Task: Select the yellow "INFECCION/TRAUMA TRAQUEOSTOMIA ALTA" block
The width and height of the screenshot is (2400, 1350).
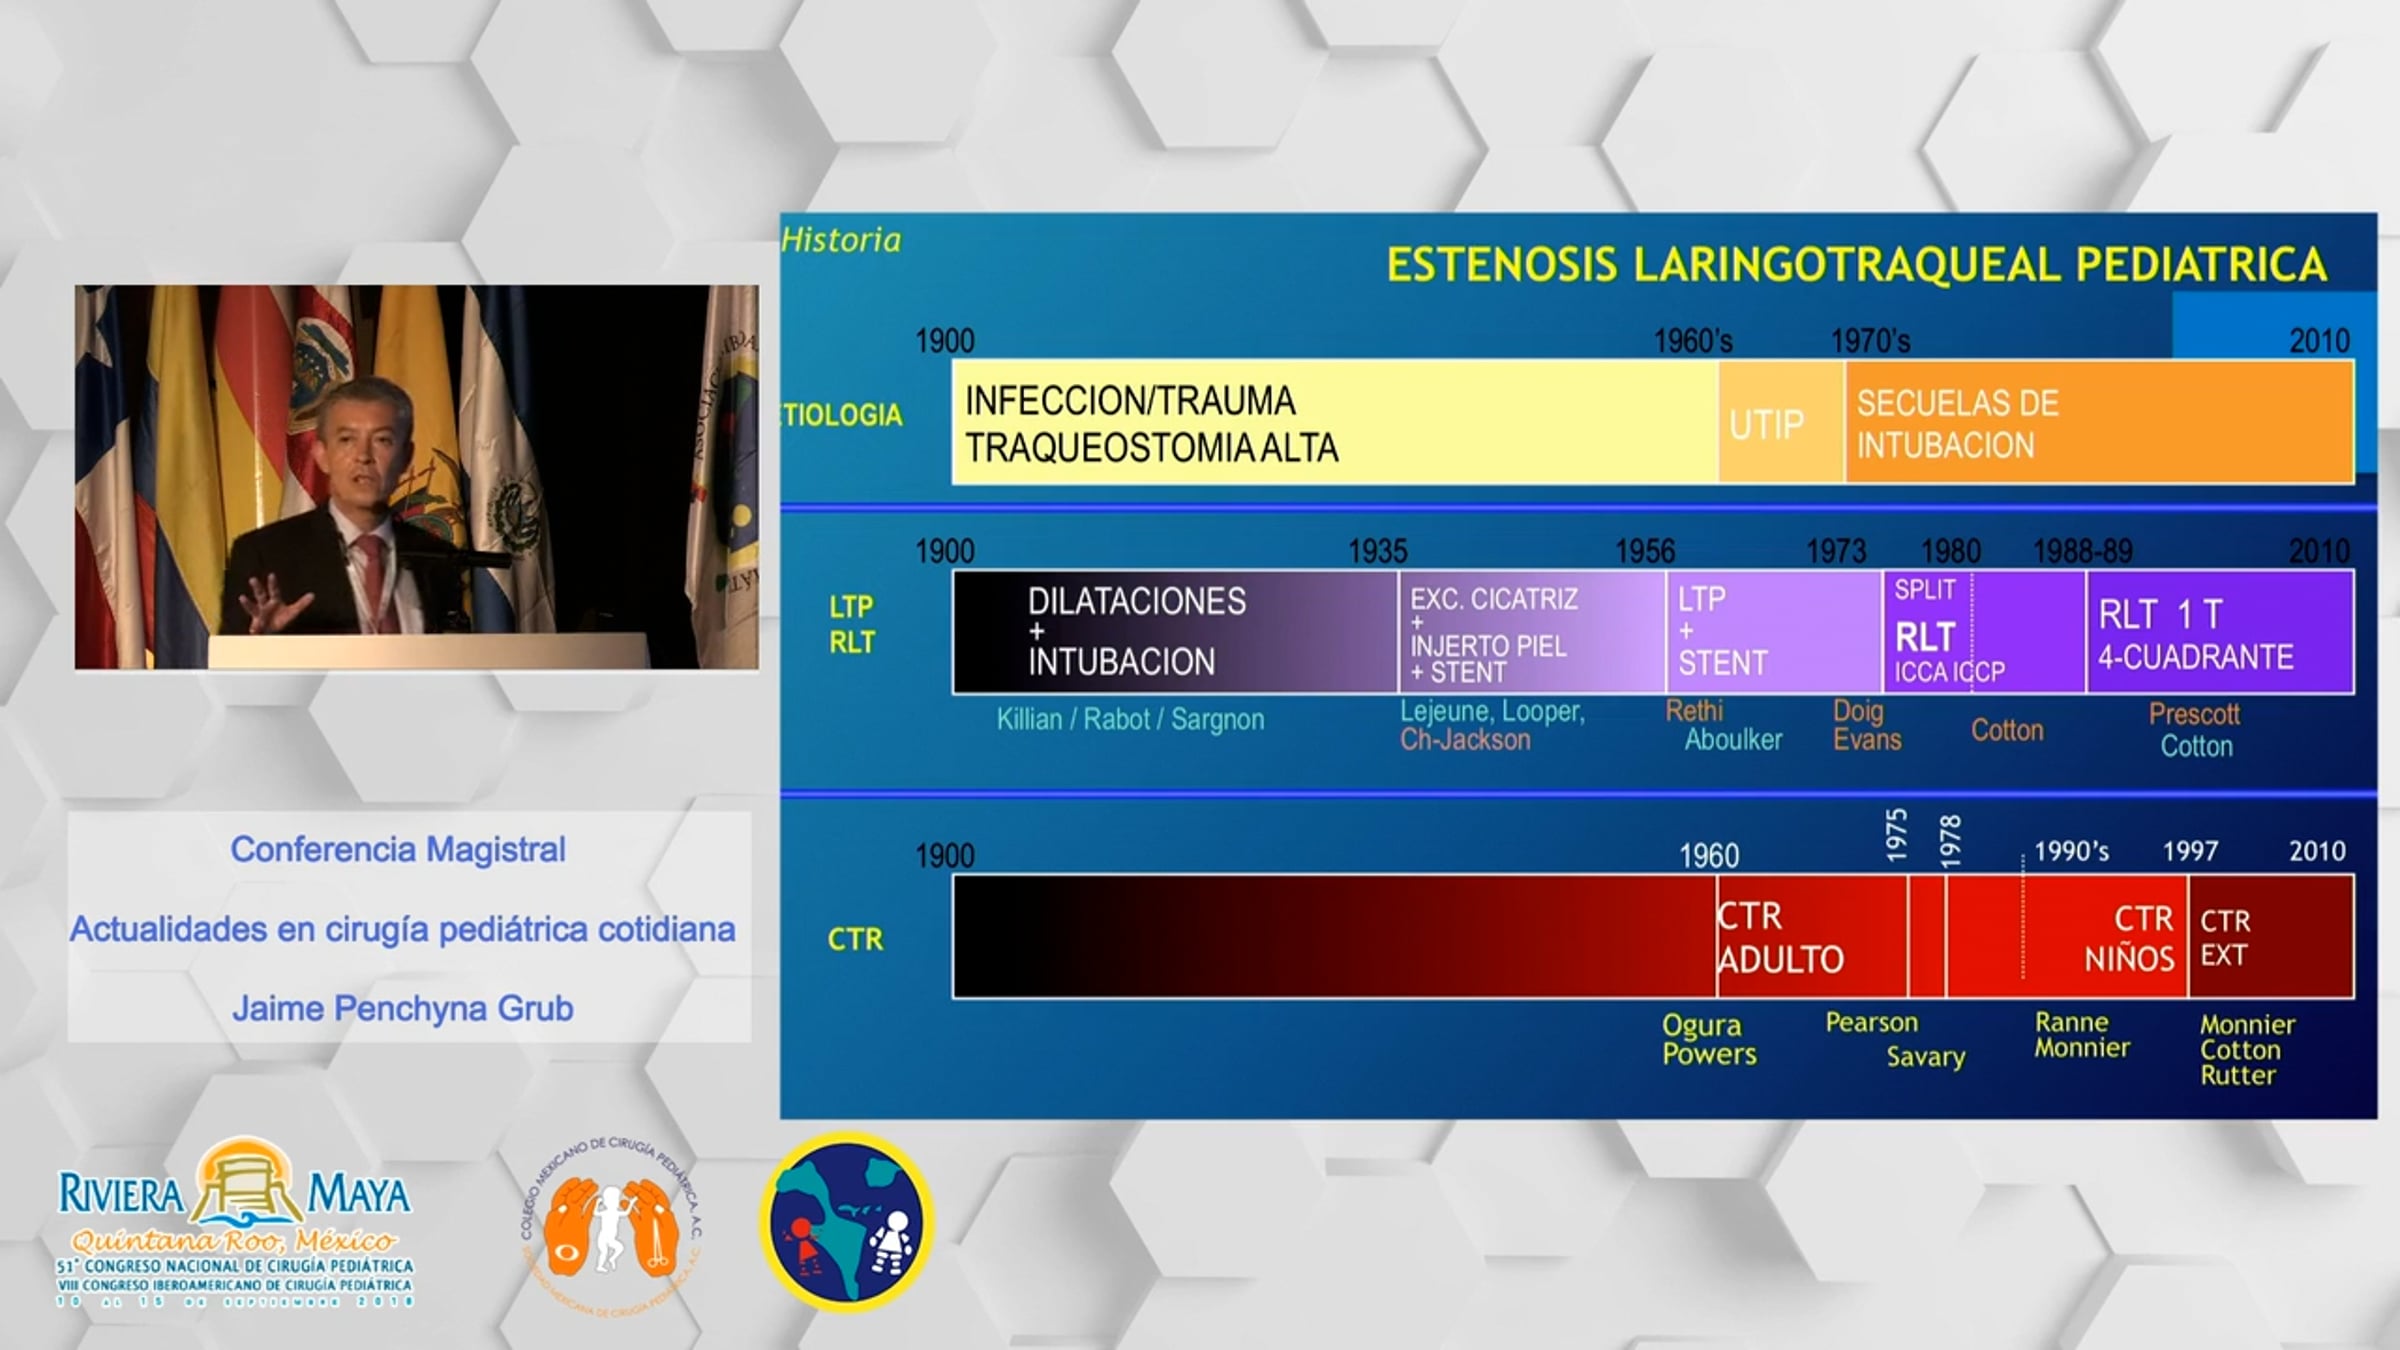Action: 1335,422
